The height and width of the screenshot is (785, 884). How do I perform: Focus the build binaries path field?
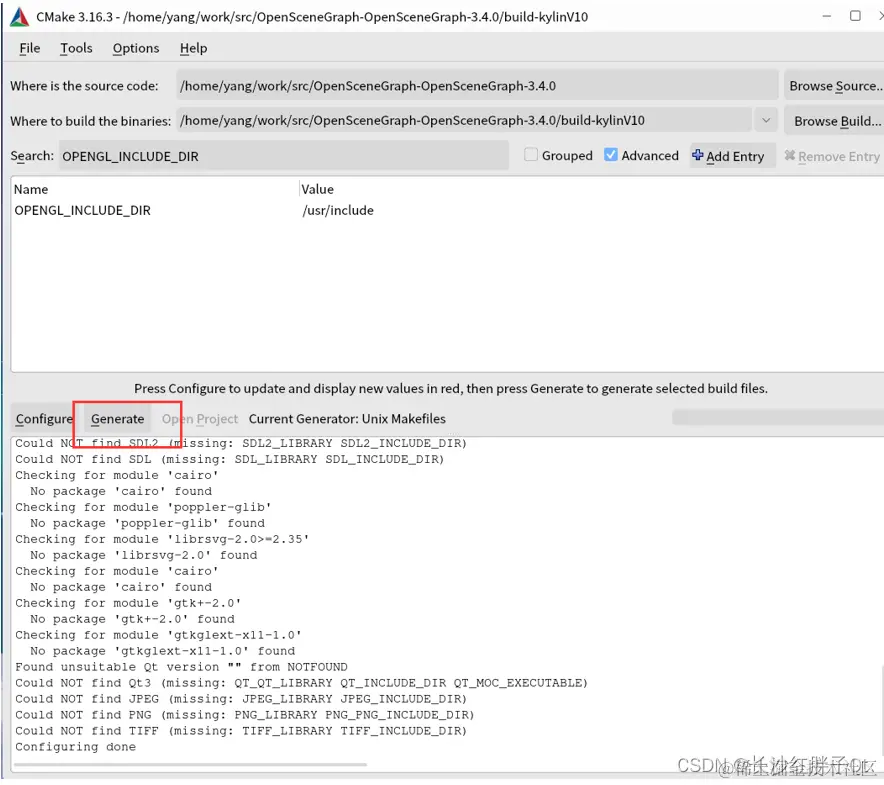[x=465, y=120]
